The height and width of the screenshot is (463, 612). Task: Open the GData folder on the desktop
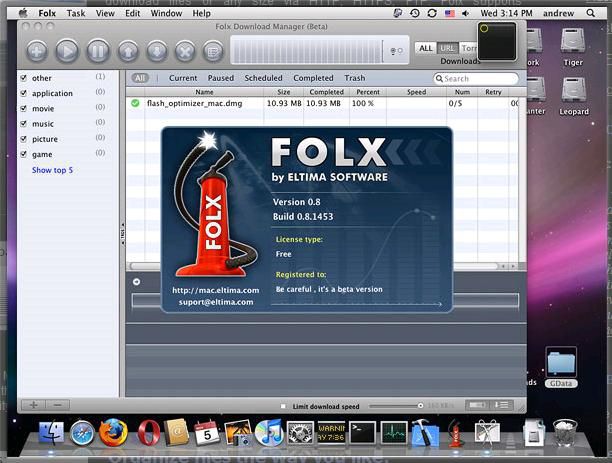pos(561,367)
